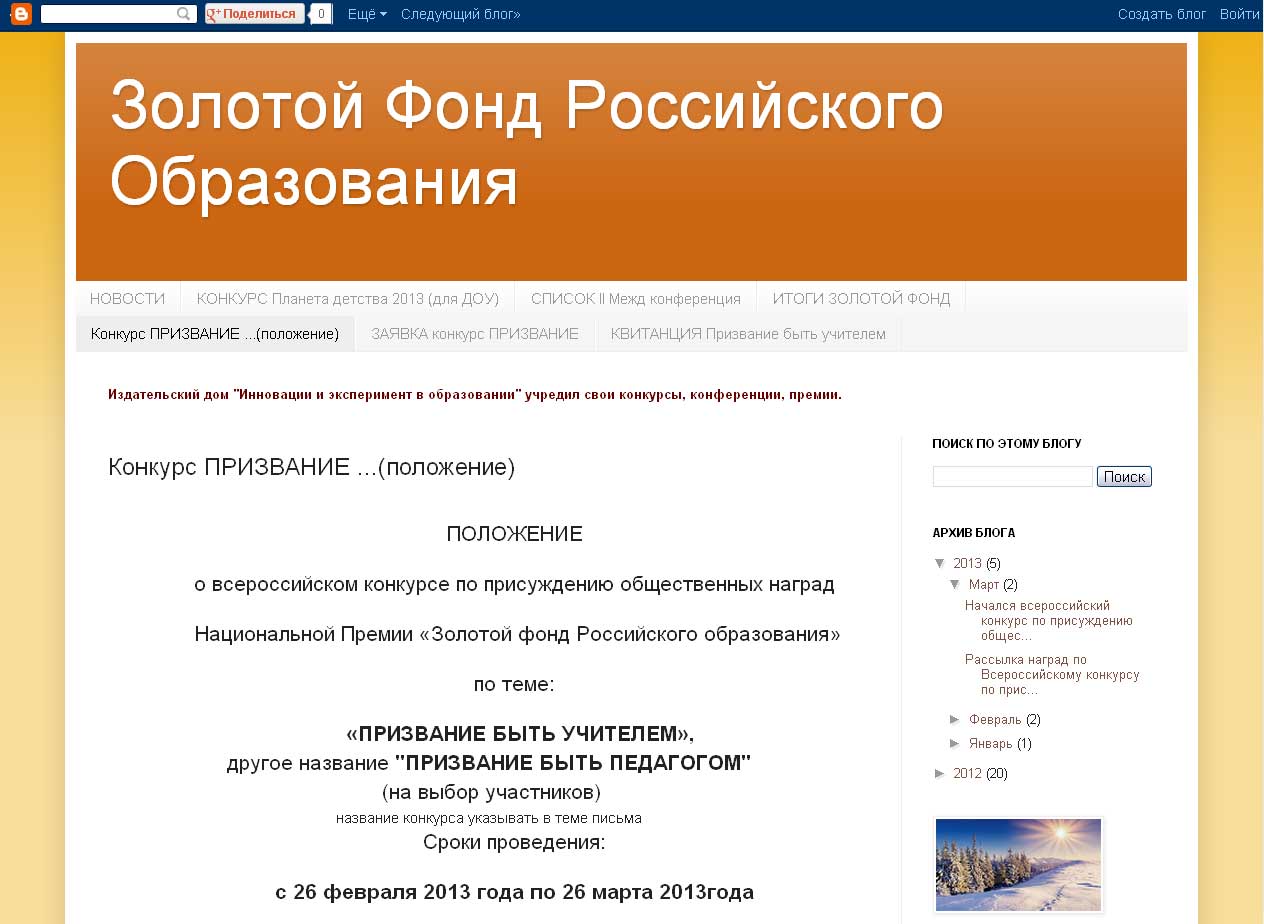Select the Конкурс ПРИЗВАНИЕ ...(положение) tab
The image size is (1264, 924).
pyautogui.click(x=215, y=334)
